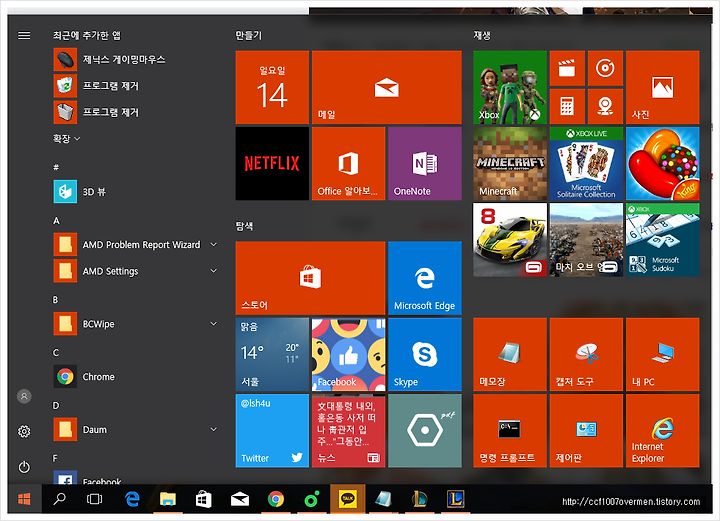Click the 탐색 group title
The image size is (720, 521).
coord(245,226)
